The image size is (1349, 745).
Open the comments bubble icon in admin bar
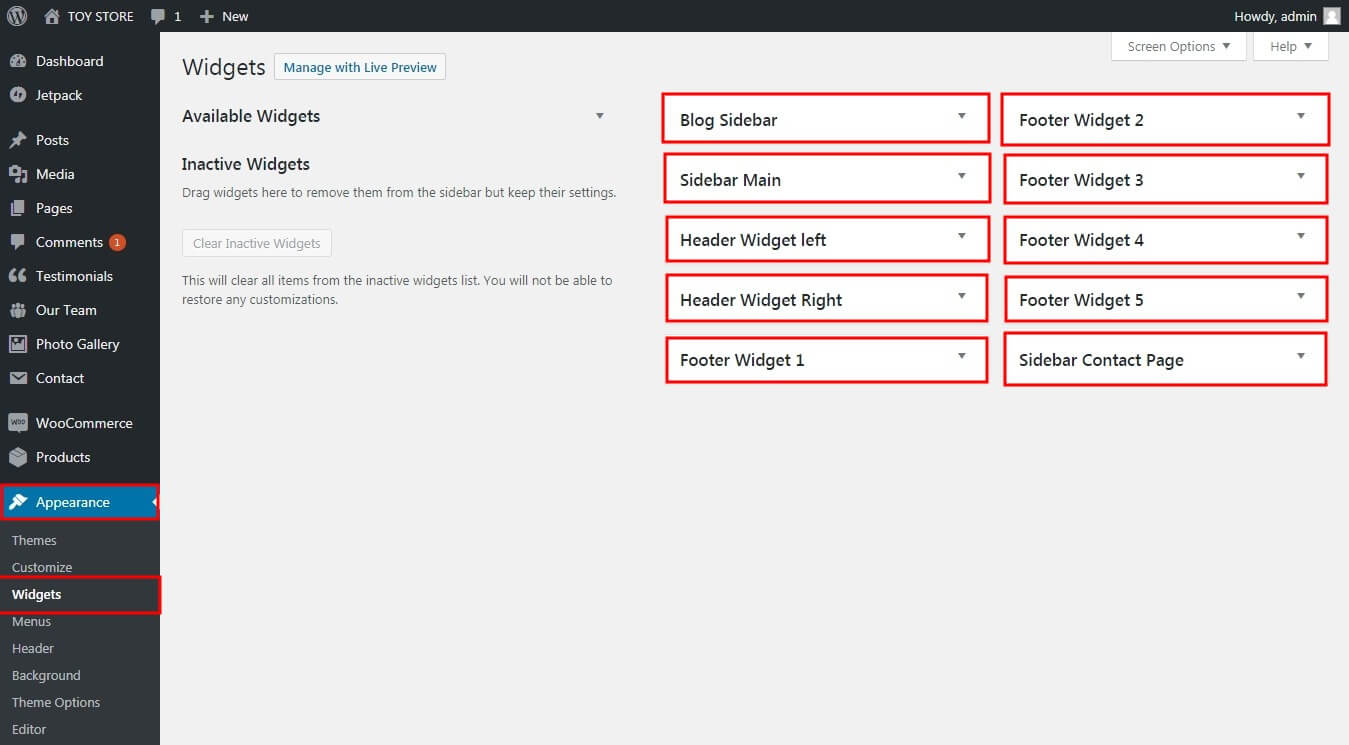pyautogui.click(x=158, y=17)
